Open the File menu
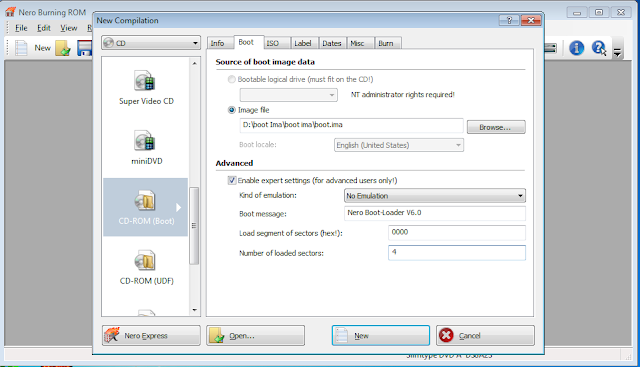The image size is (640, 367). point(21,28)
